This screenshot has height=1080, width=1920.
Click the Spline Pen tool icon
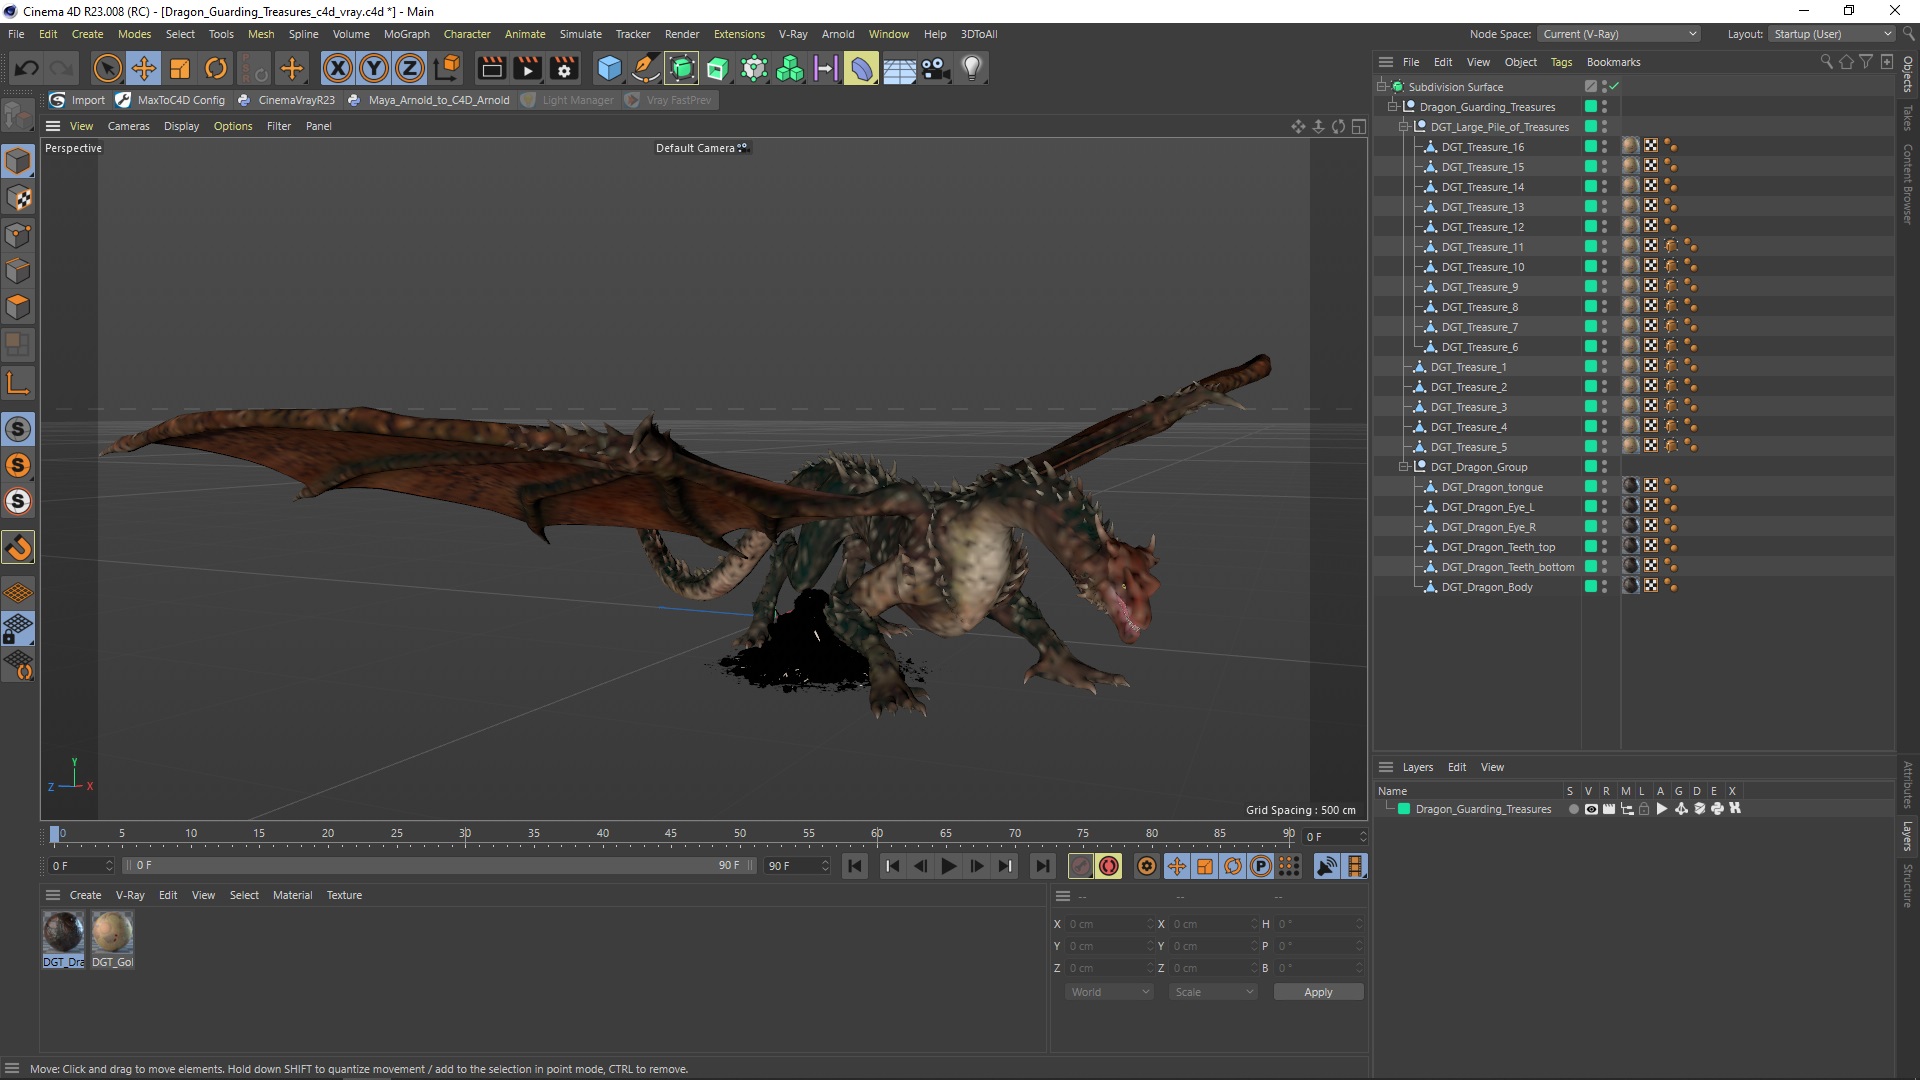pos(646,68)
